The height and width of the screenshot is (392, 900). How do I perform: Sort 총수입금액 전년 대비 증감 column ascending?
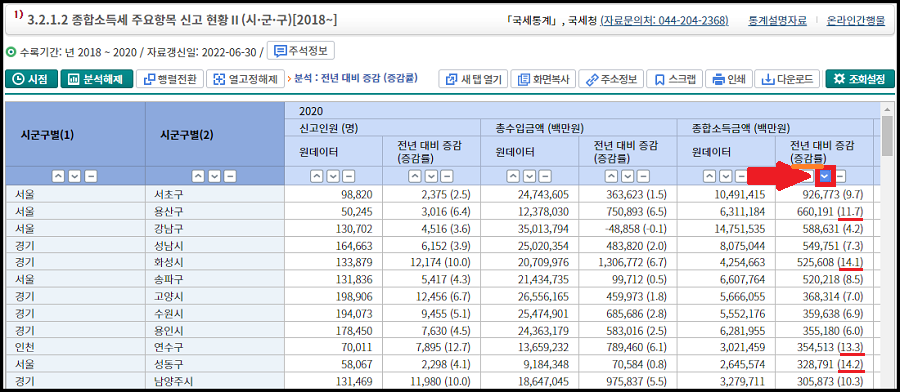[611, 176]
